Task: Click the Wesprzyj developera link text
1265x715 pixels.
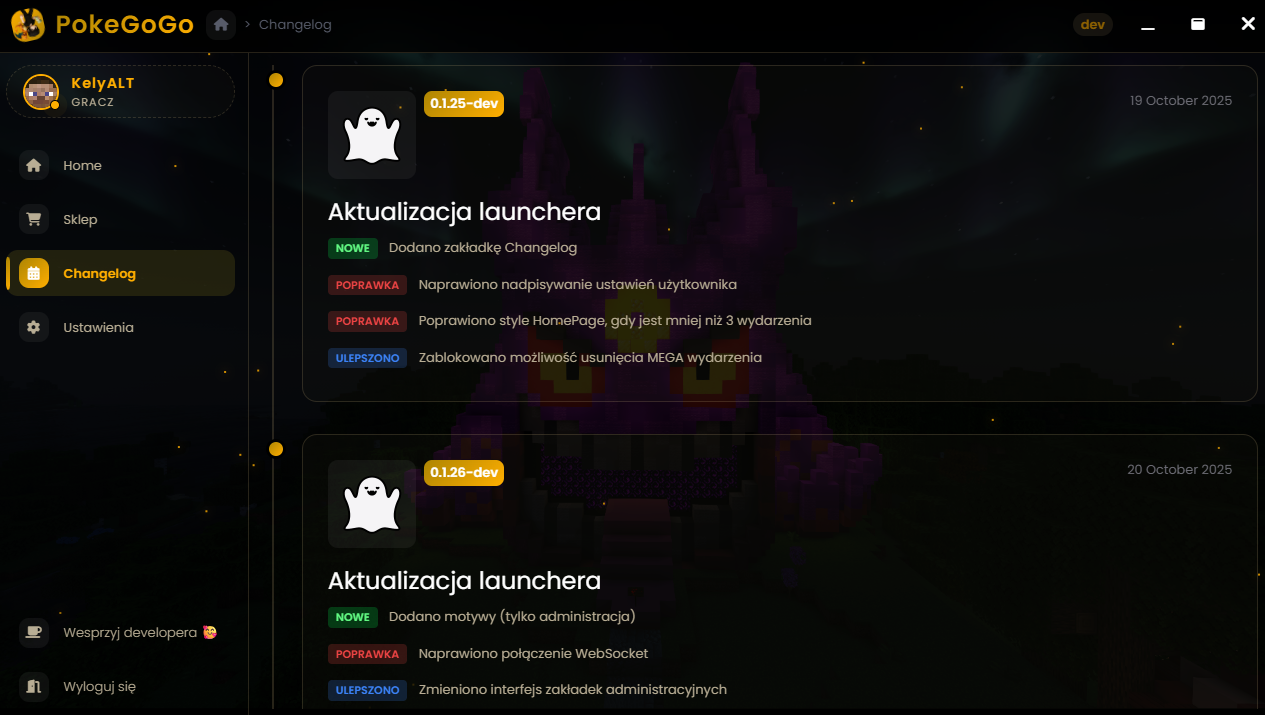Action: pyautogui.click(x=130, y=632)
